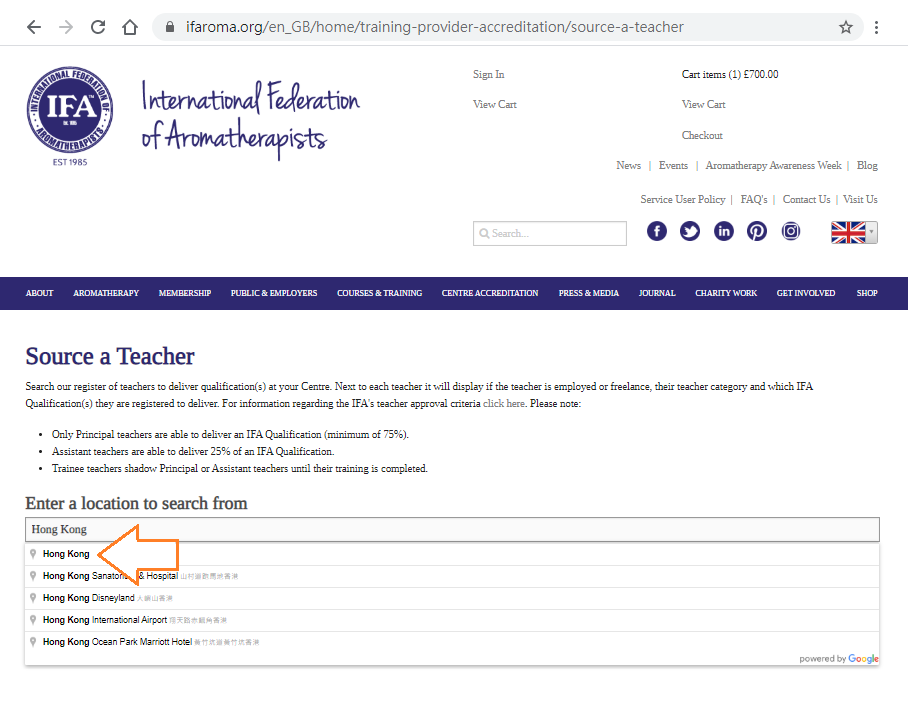Click the location search input field
Viewport: 908px width, 727px height.
[x=451, y=529]
